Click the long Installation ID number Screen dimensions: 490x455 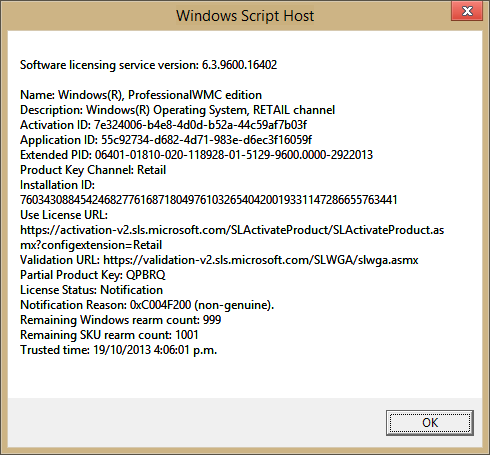click(209, 200)
